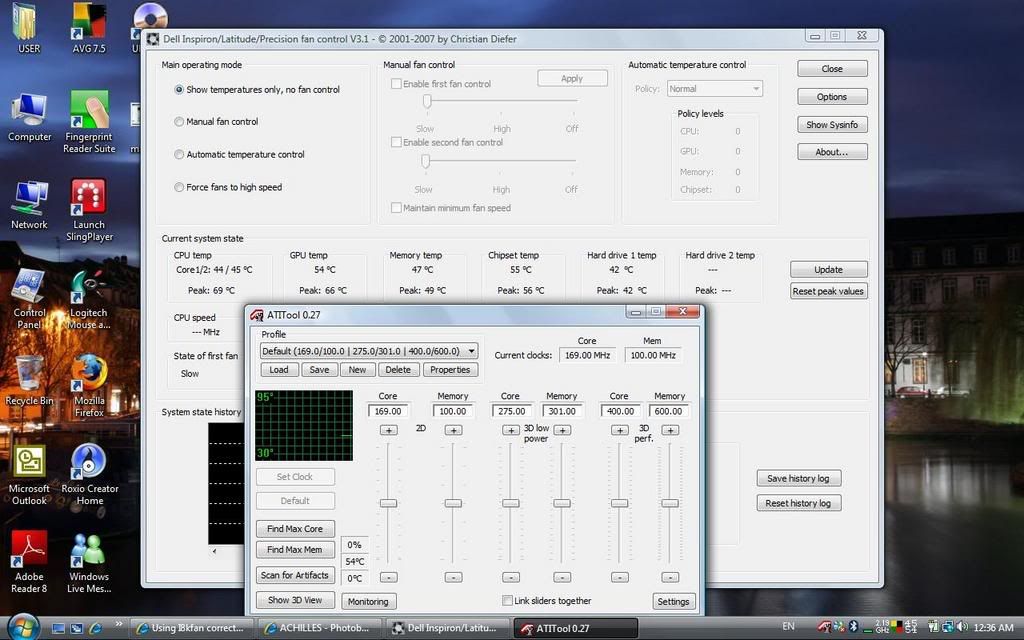Click the volume speaker tray icon
This screenshot has width=1024, height=640.
click(963, 627)
